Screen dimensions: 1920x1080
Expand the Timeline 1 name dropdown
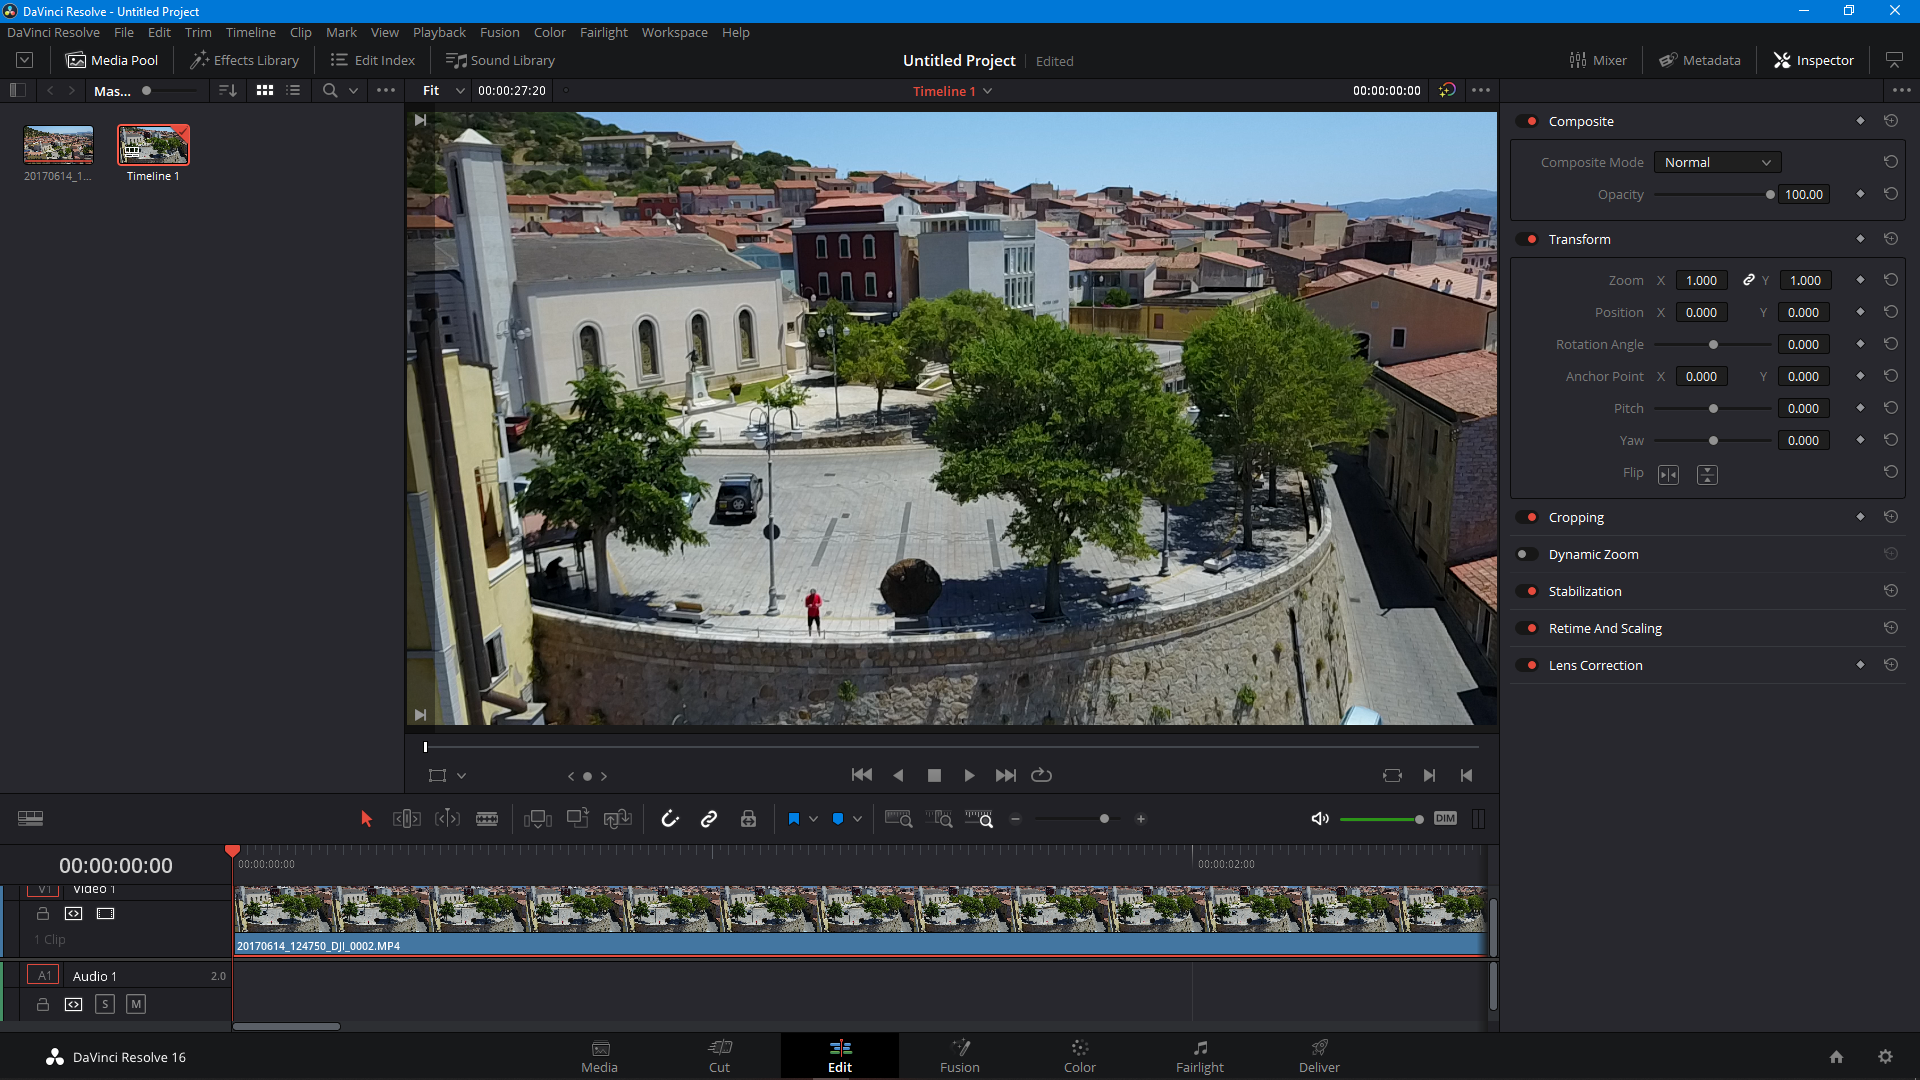988,91
